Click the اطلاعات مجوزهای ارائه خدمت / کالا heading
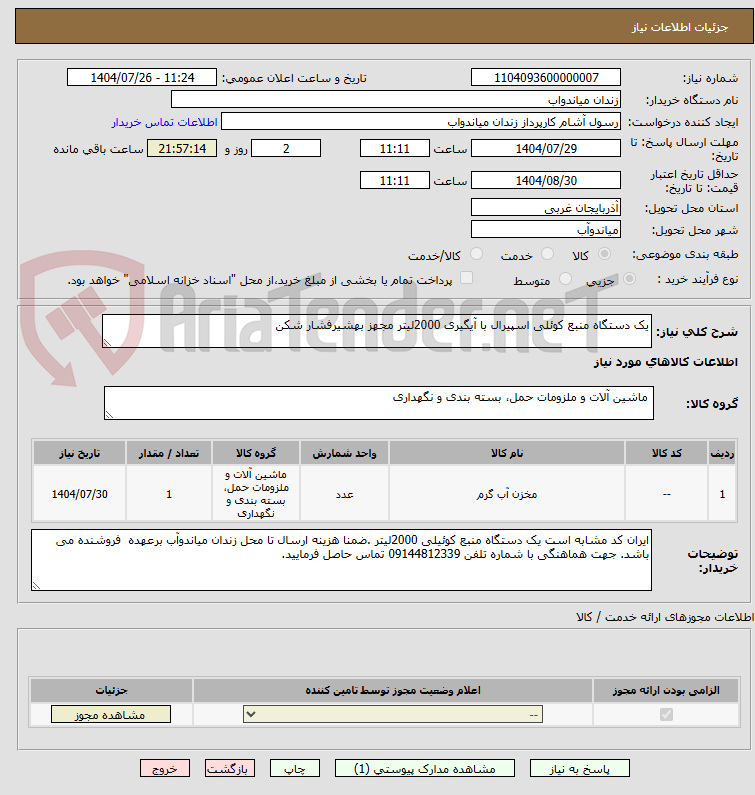This screenshot has height=795, width=755. click(665, 617)
